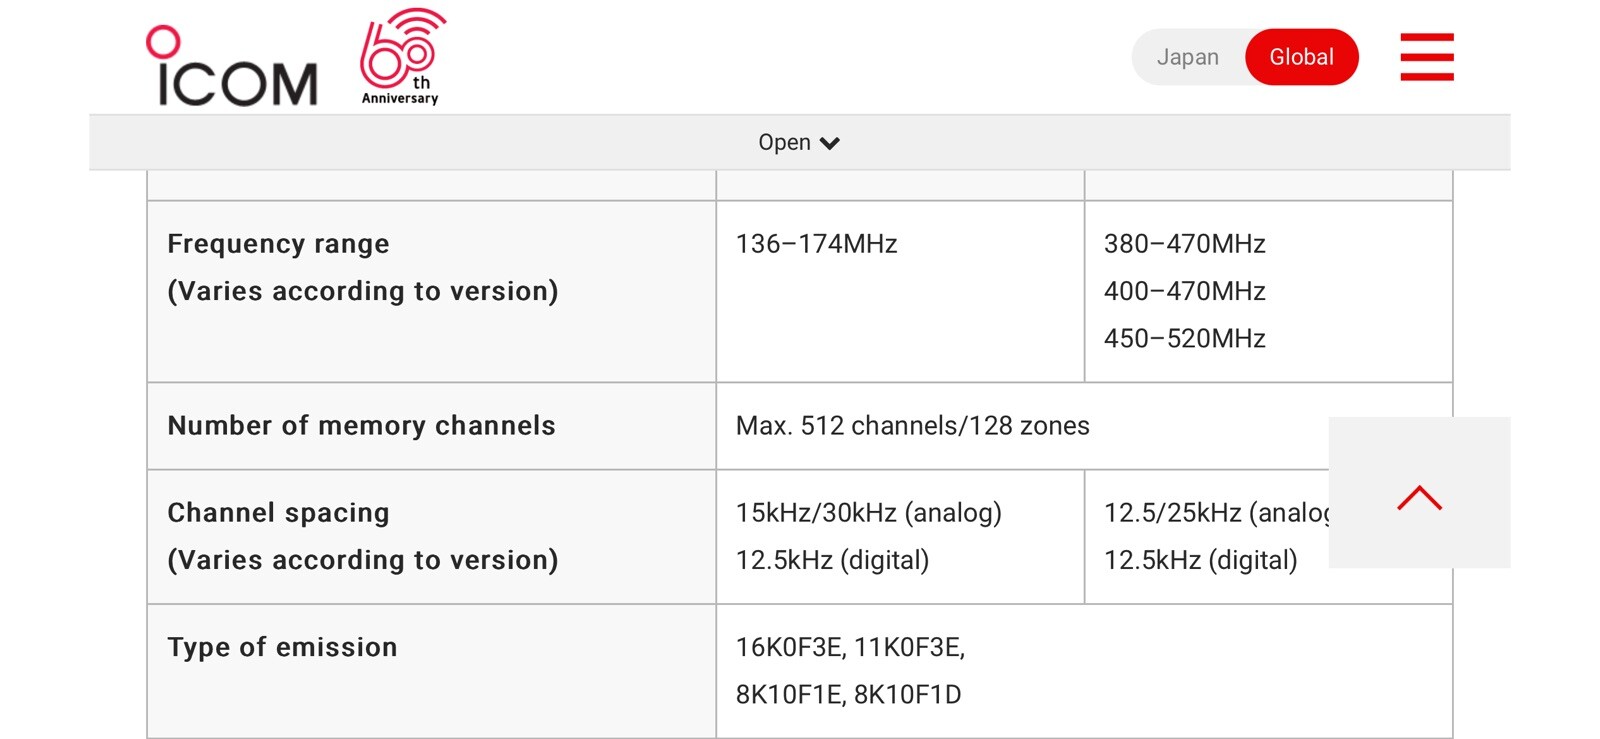Click the 450–520MHz value

point(1185,338)
